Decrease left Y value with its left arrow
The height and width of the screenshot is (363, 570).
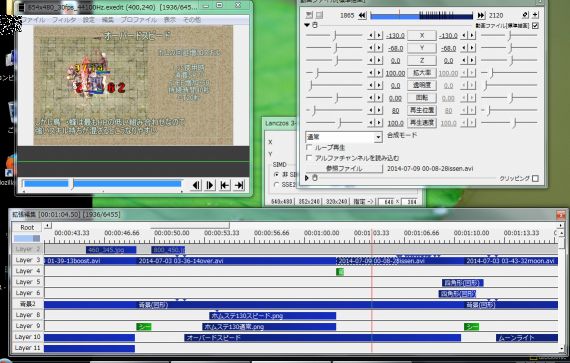tap(371, 48)
